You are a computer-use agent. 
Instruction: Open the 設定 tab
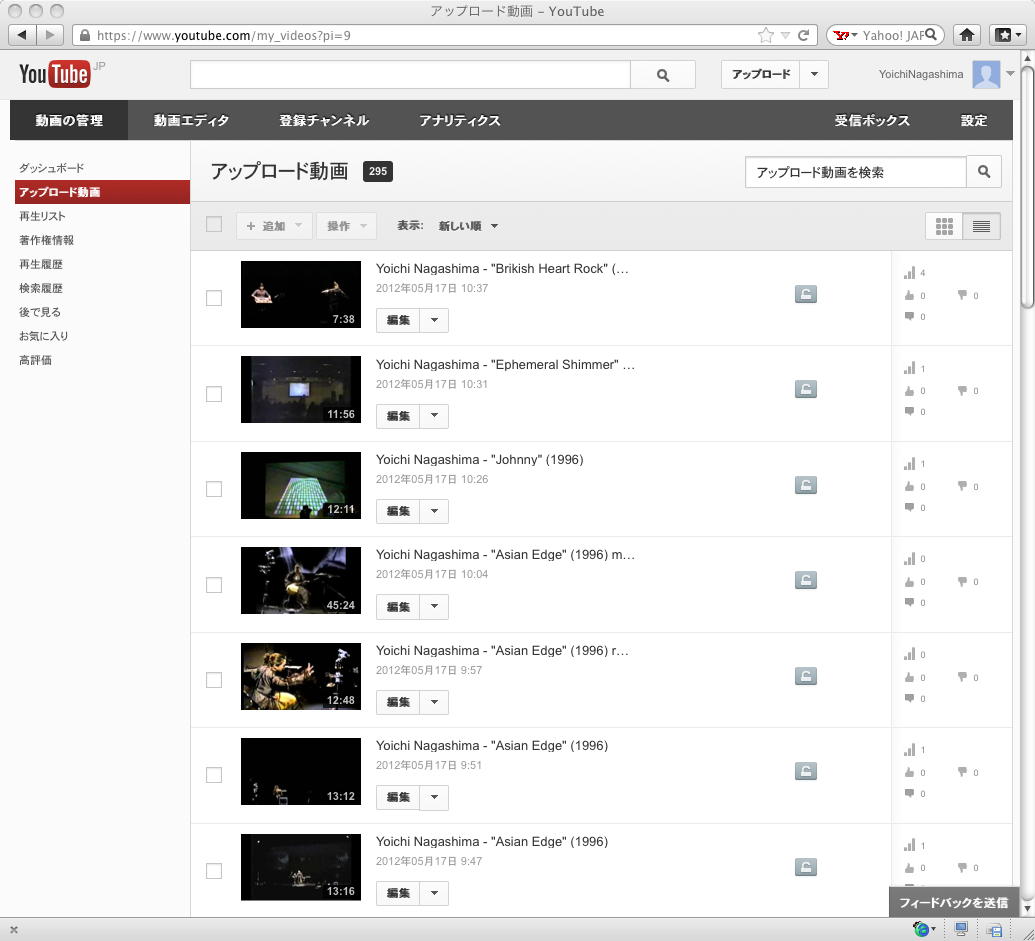(974, 120)
